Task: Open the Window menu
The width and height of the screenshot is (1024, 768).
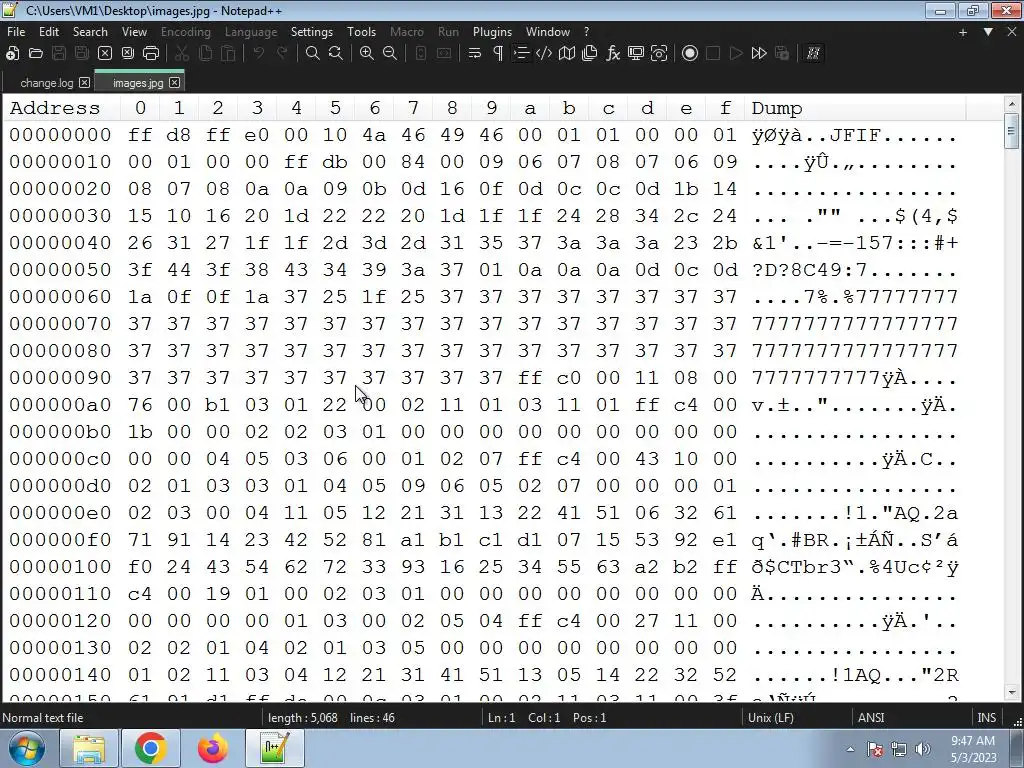Action: 548,31
